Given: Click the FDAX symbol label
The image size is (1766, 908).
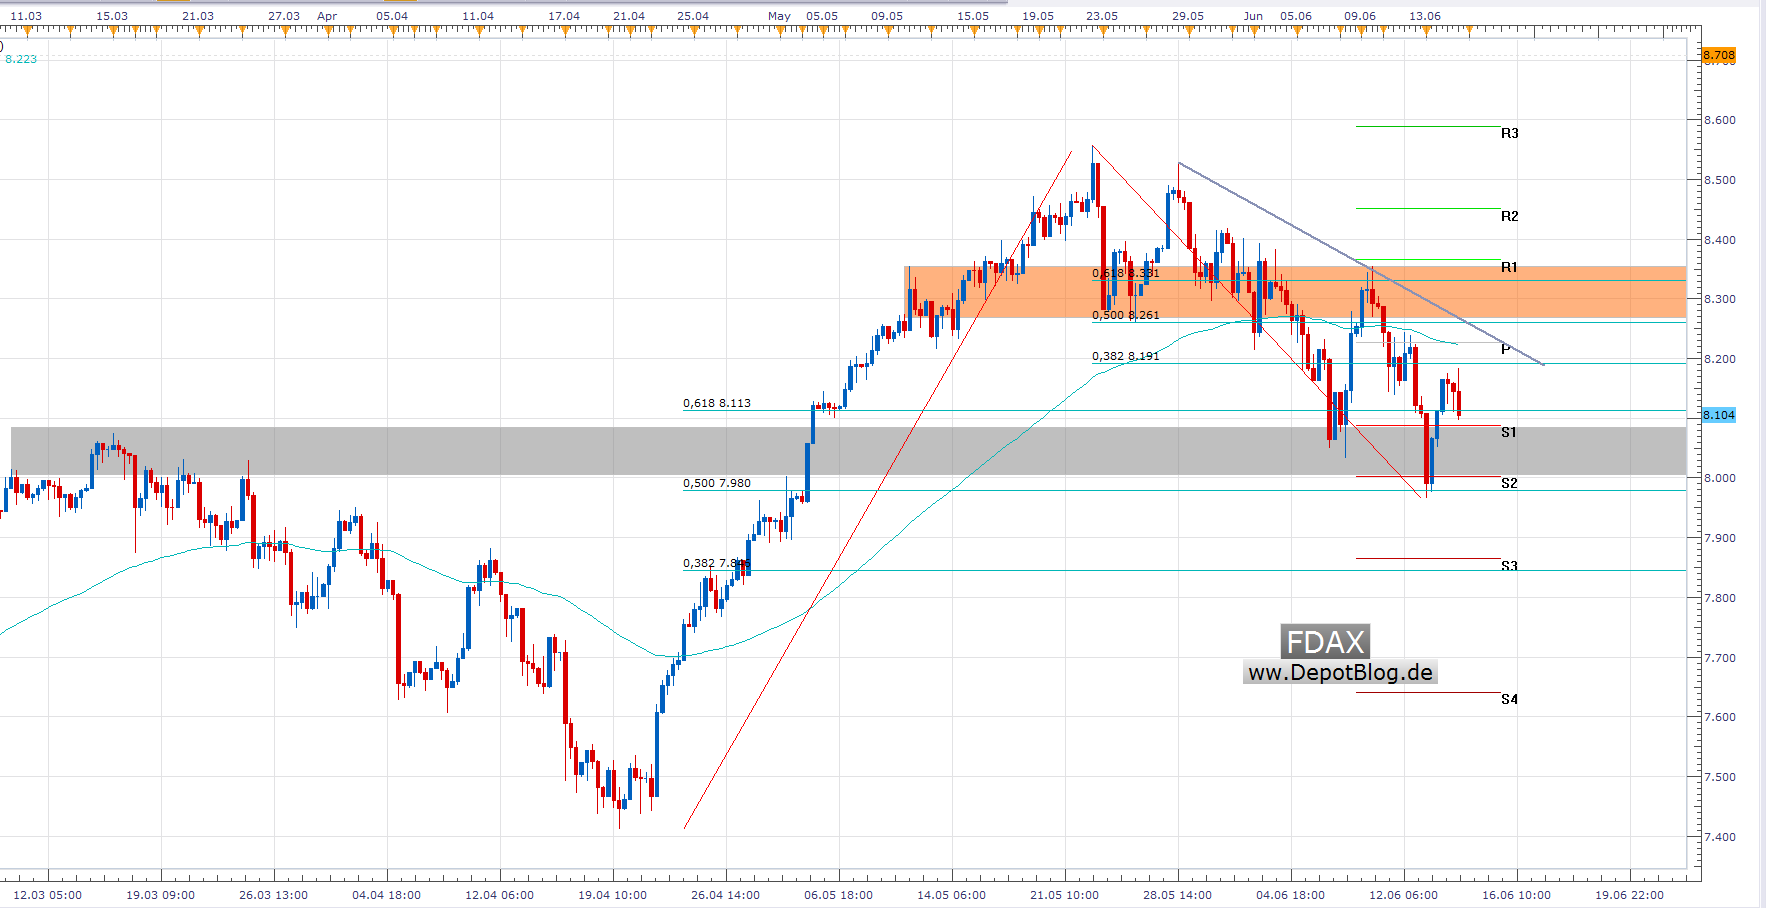Looking at the screenshot, I should 1325,642.
